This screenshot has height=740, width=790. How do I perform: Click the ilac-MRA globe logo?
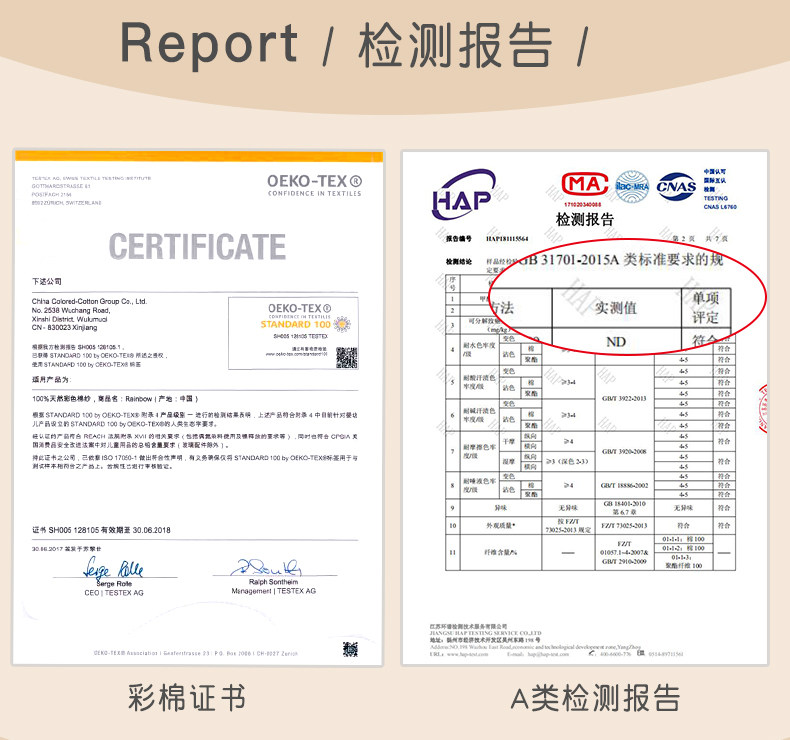[632, 186]
